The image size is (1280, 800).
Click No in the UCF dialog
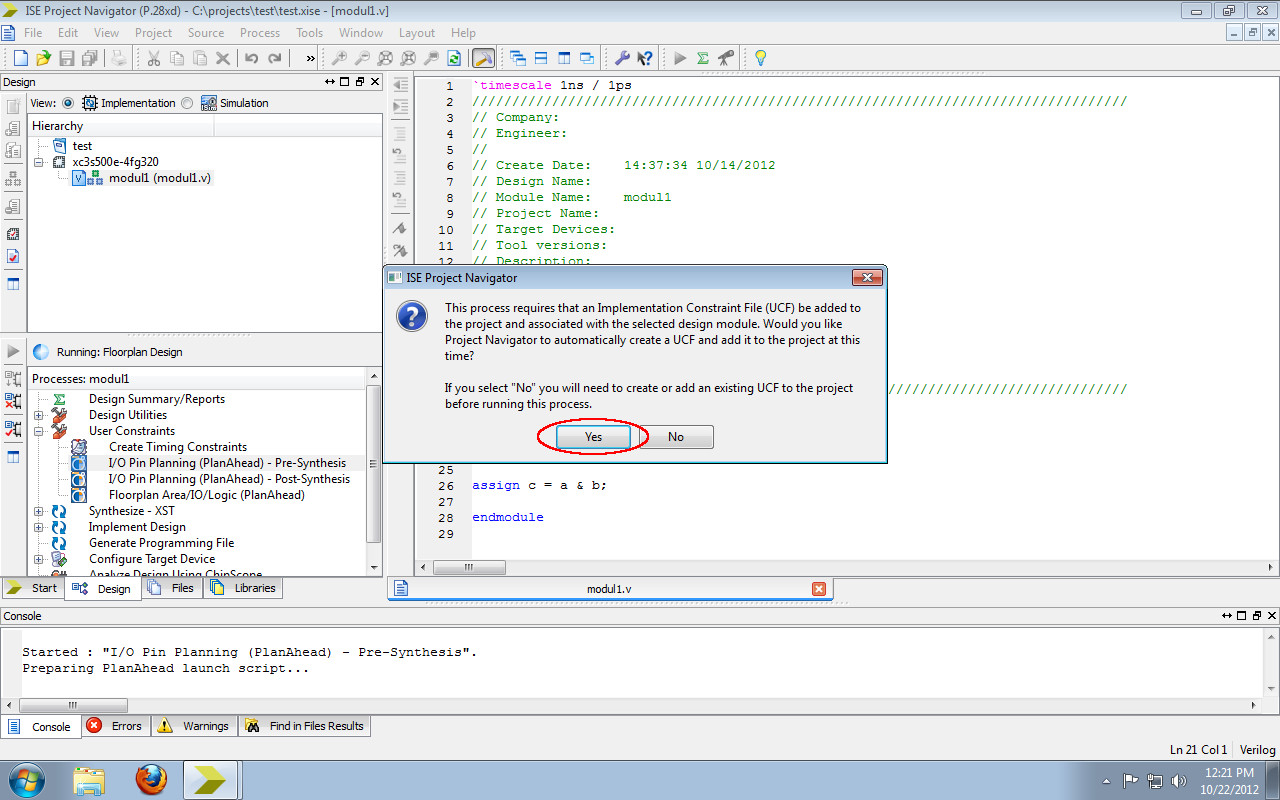(x=675, y=436)
